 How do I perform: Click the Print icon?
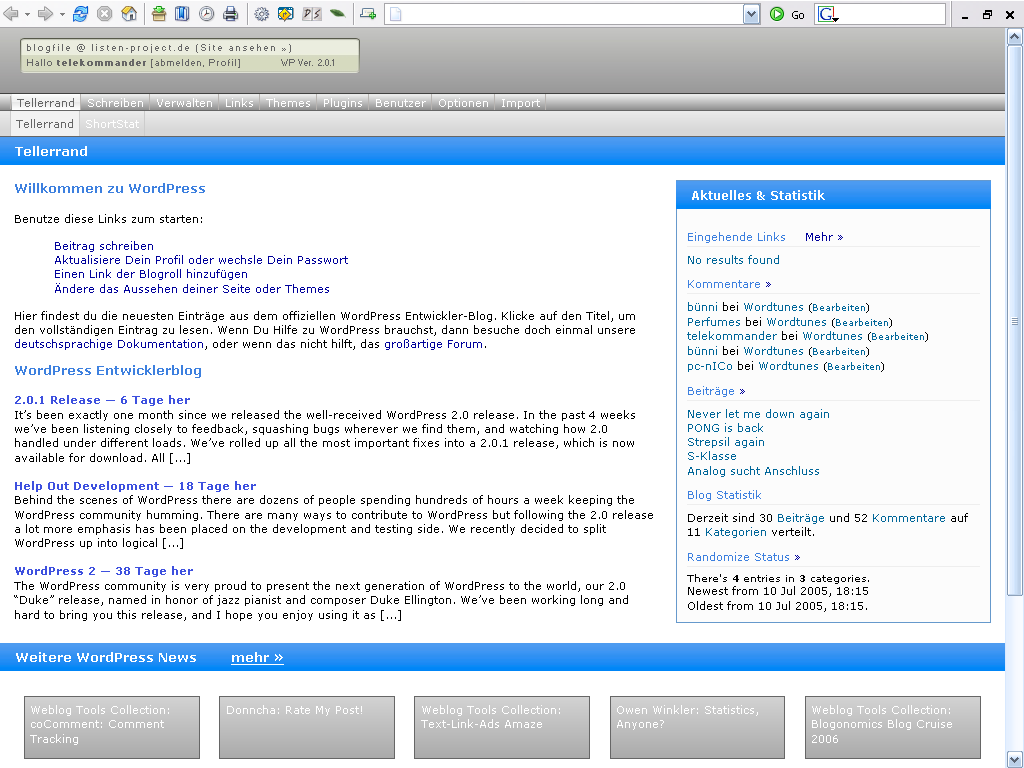(x=231, y=14)
